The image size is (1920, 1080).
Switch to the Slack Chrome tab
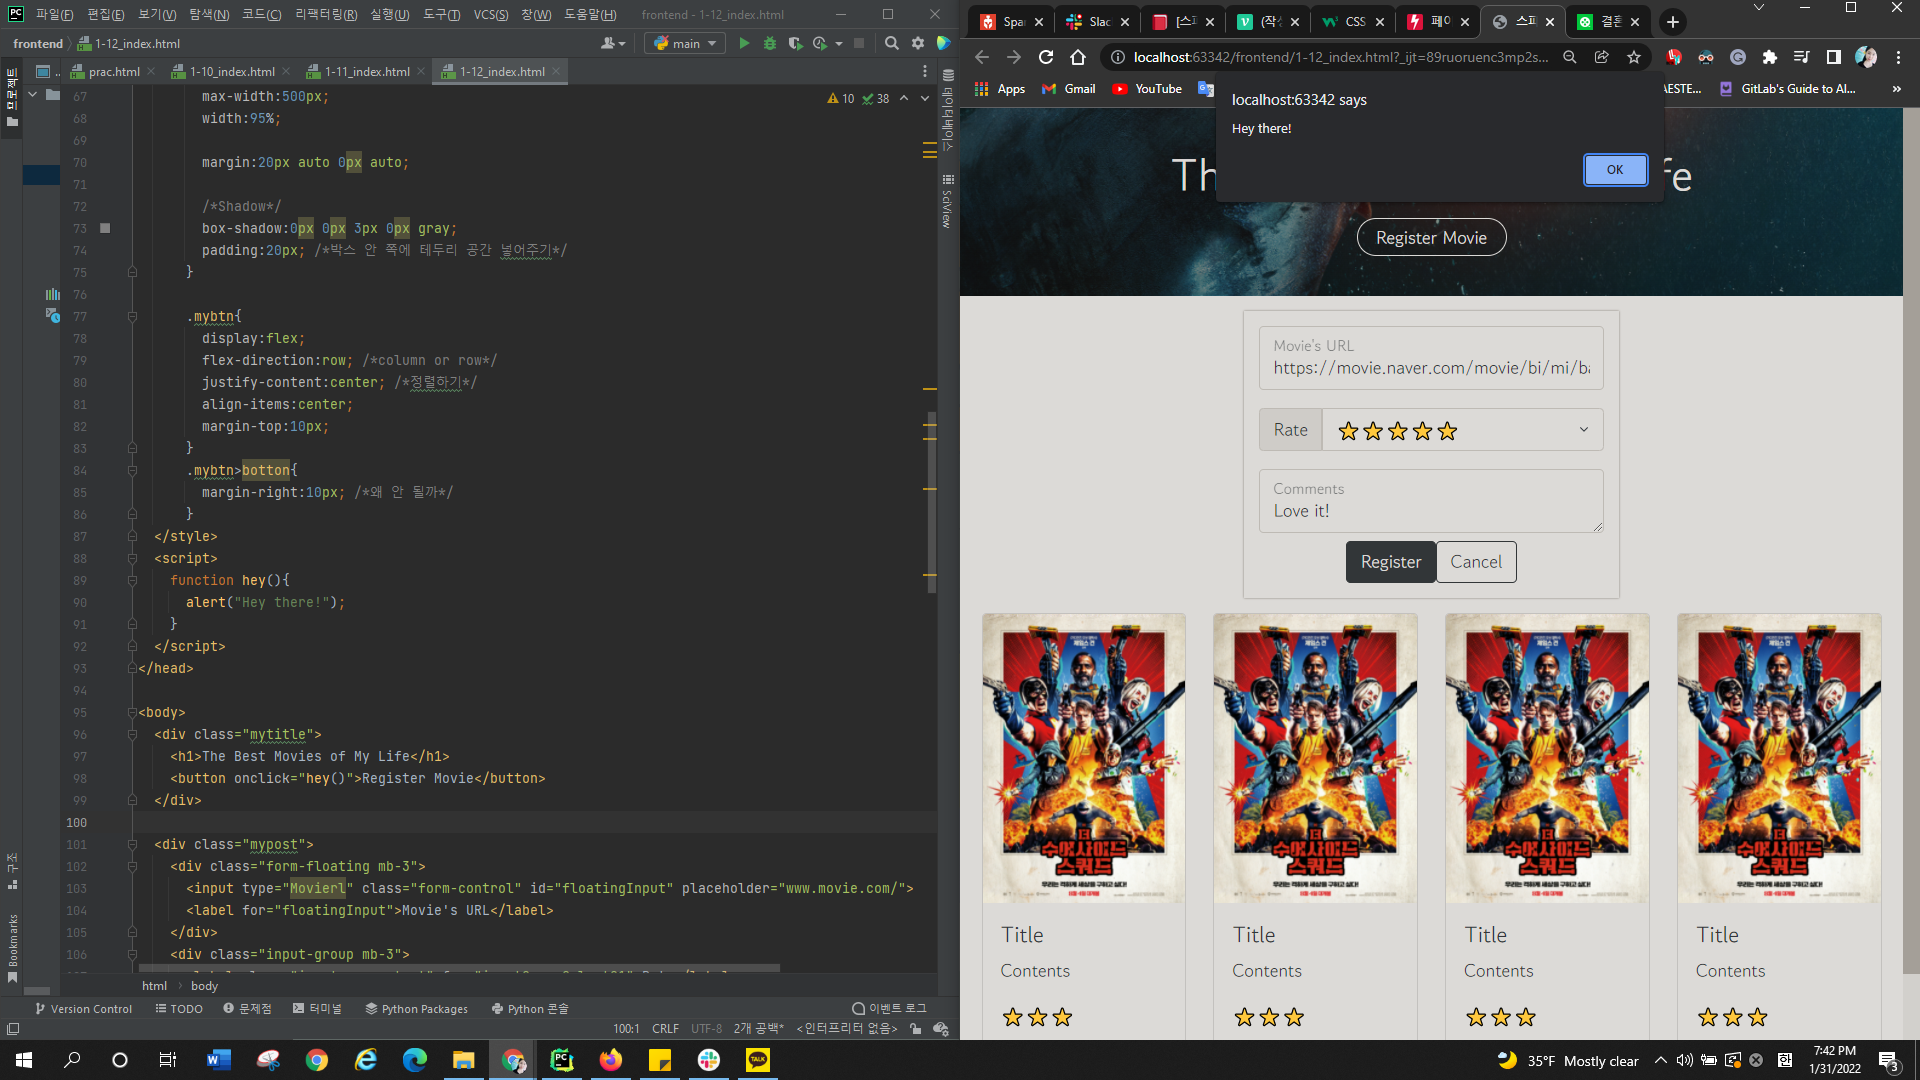pos(1098,22)
